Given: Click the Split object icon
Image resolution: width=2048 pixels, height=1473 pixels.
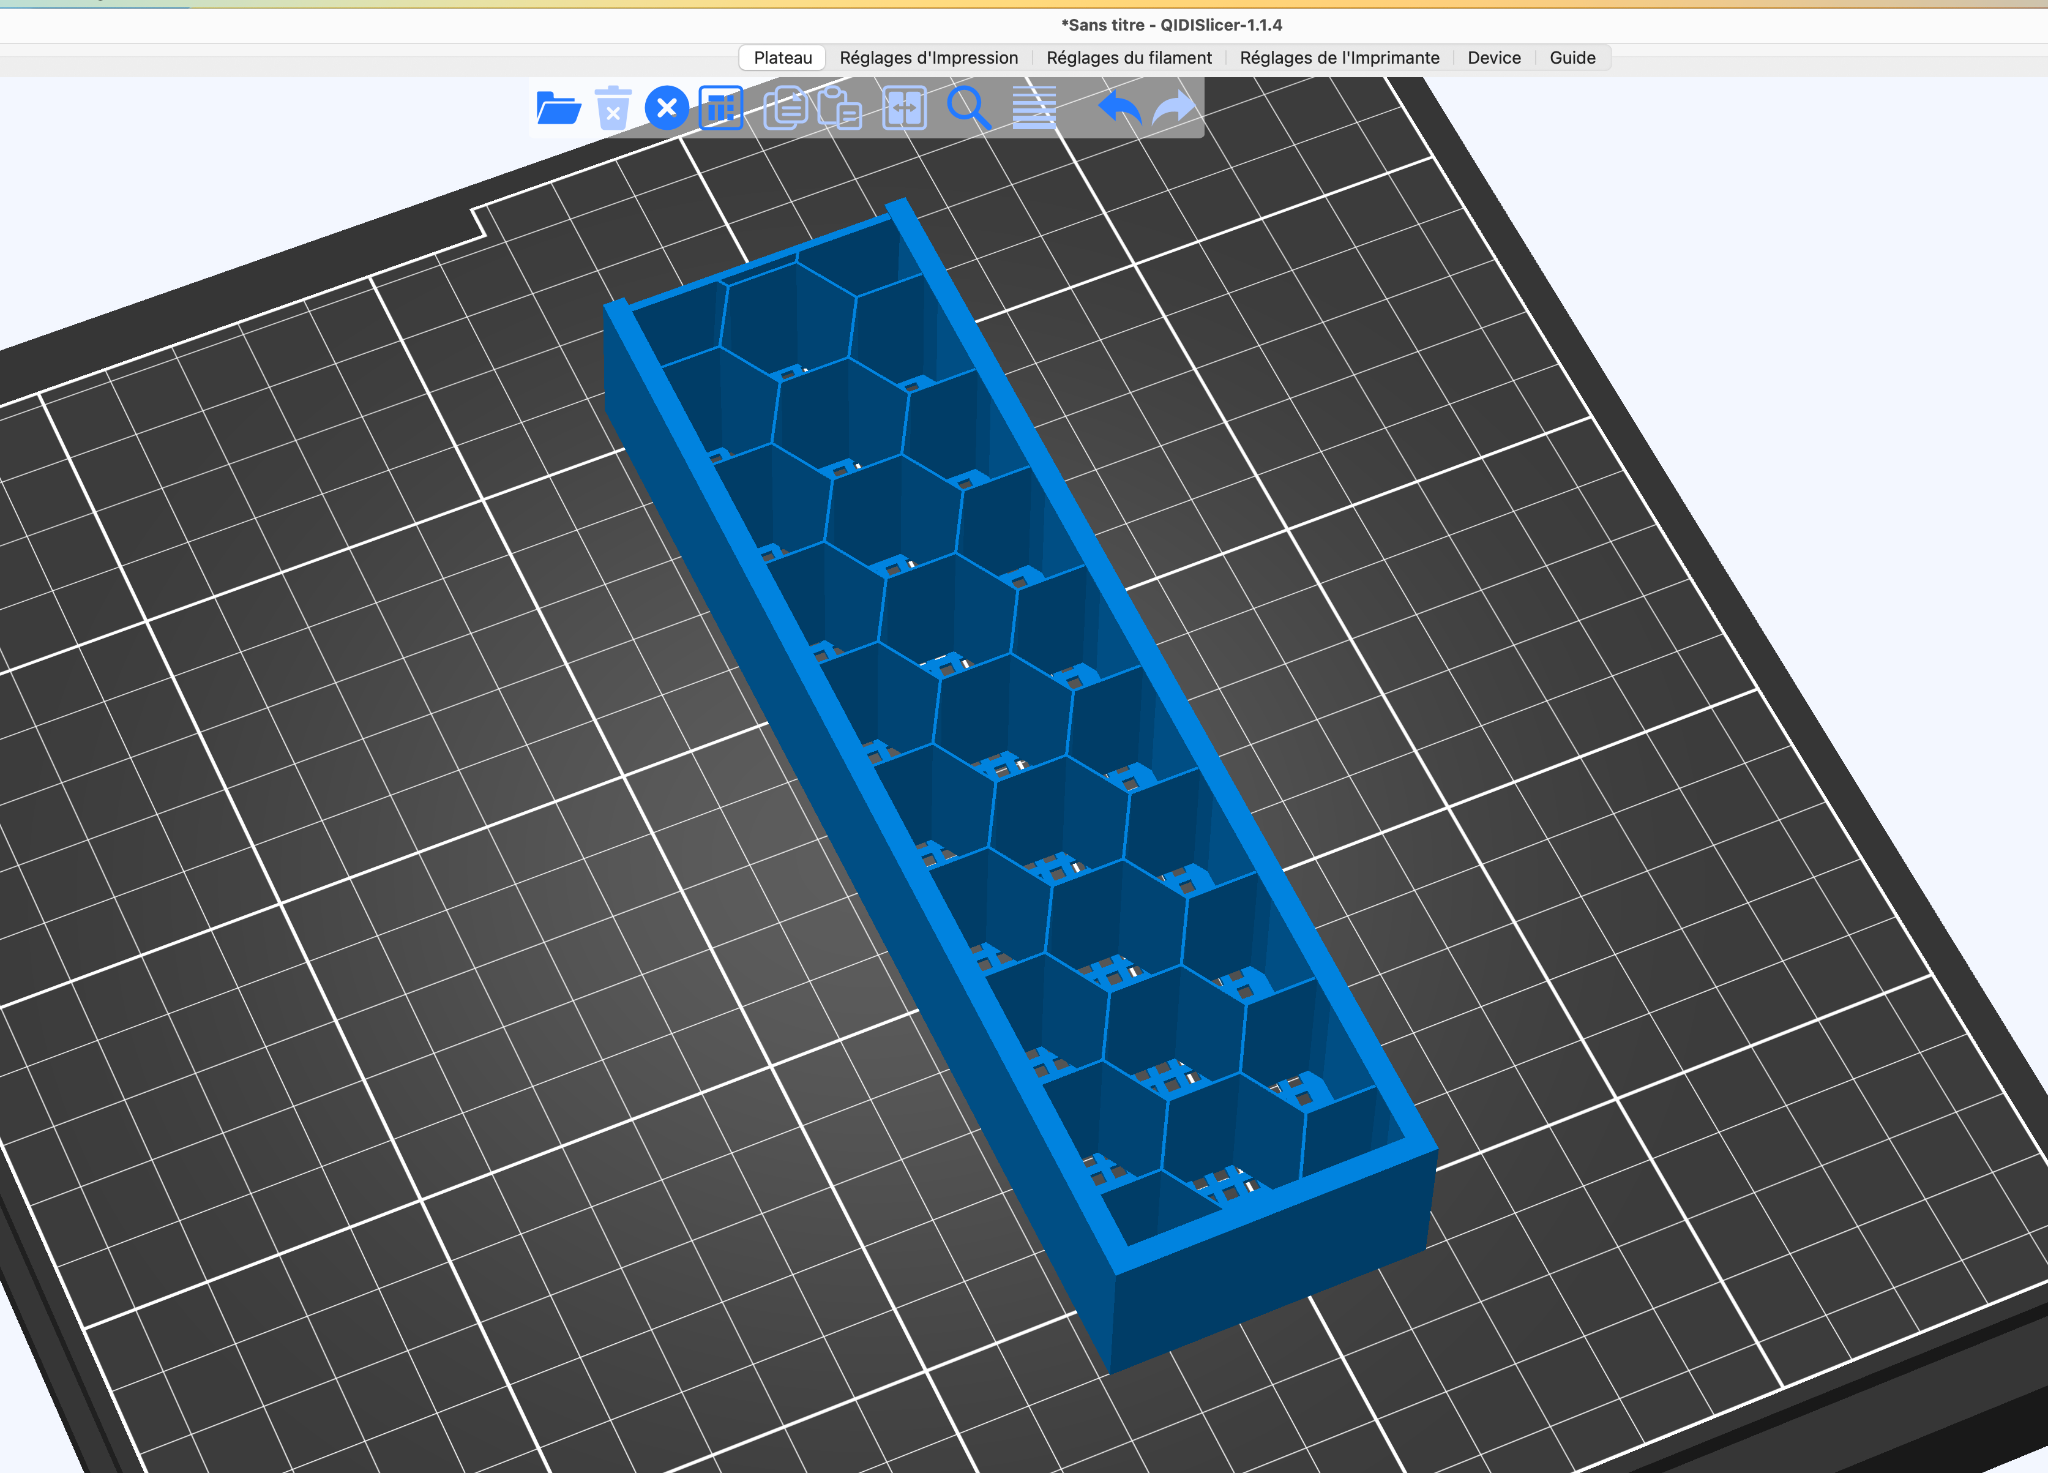Looking at the screenshot, I should pos(904,108).
